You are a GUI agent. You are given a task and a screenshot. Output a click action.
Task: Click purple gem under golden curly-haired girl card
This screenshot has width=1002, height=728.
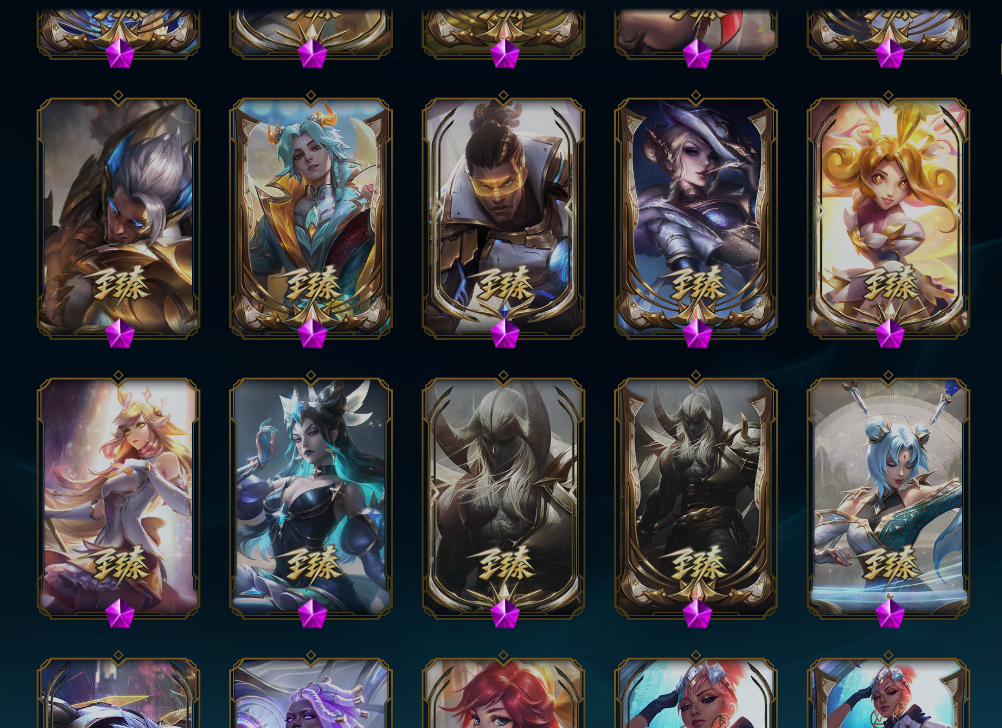click(x=890, y=334)
